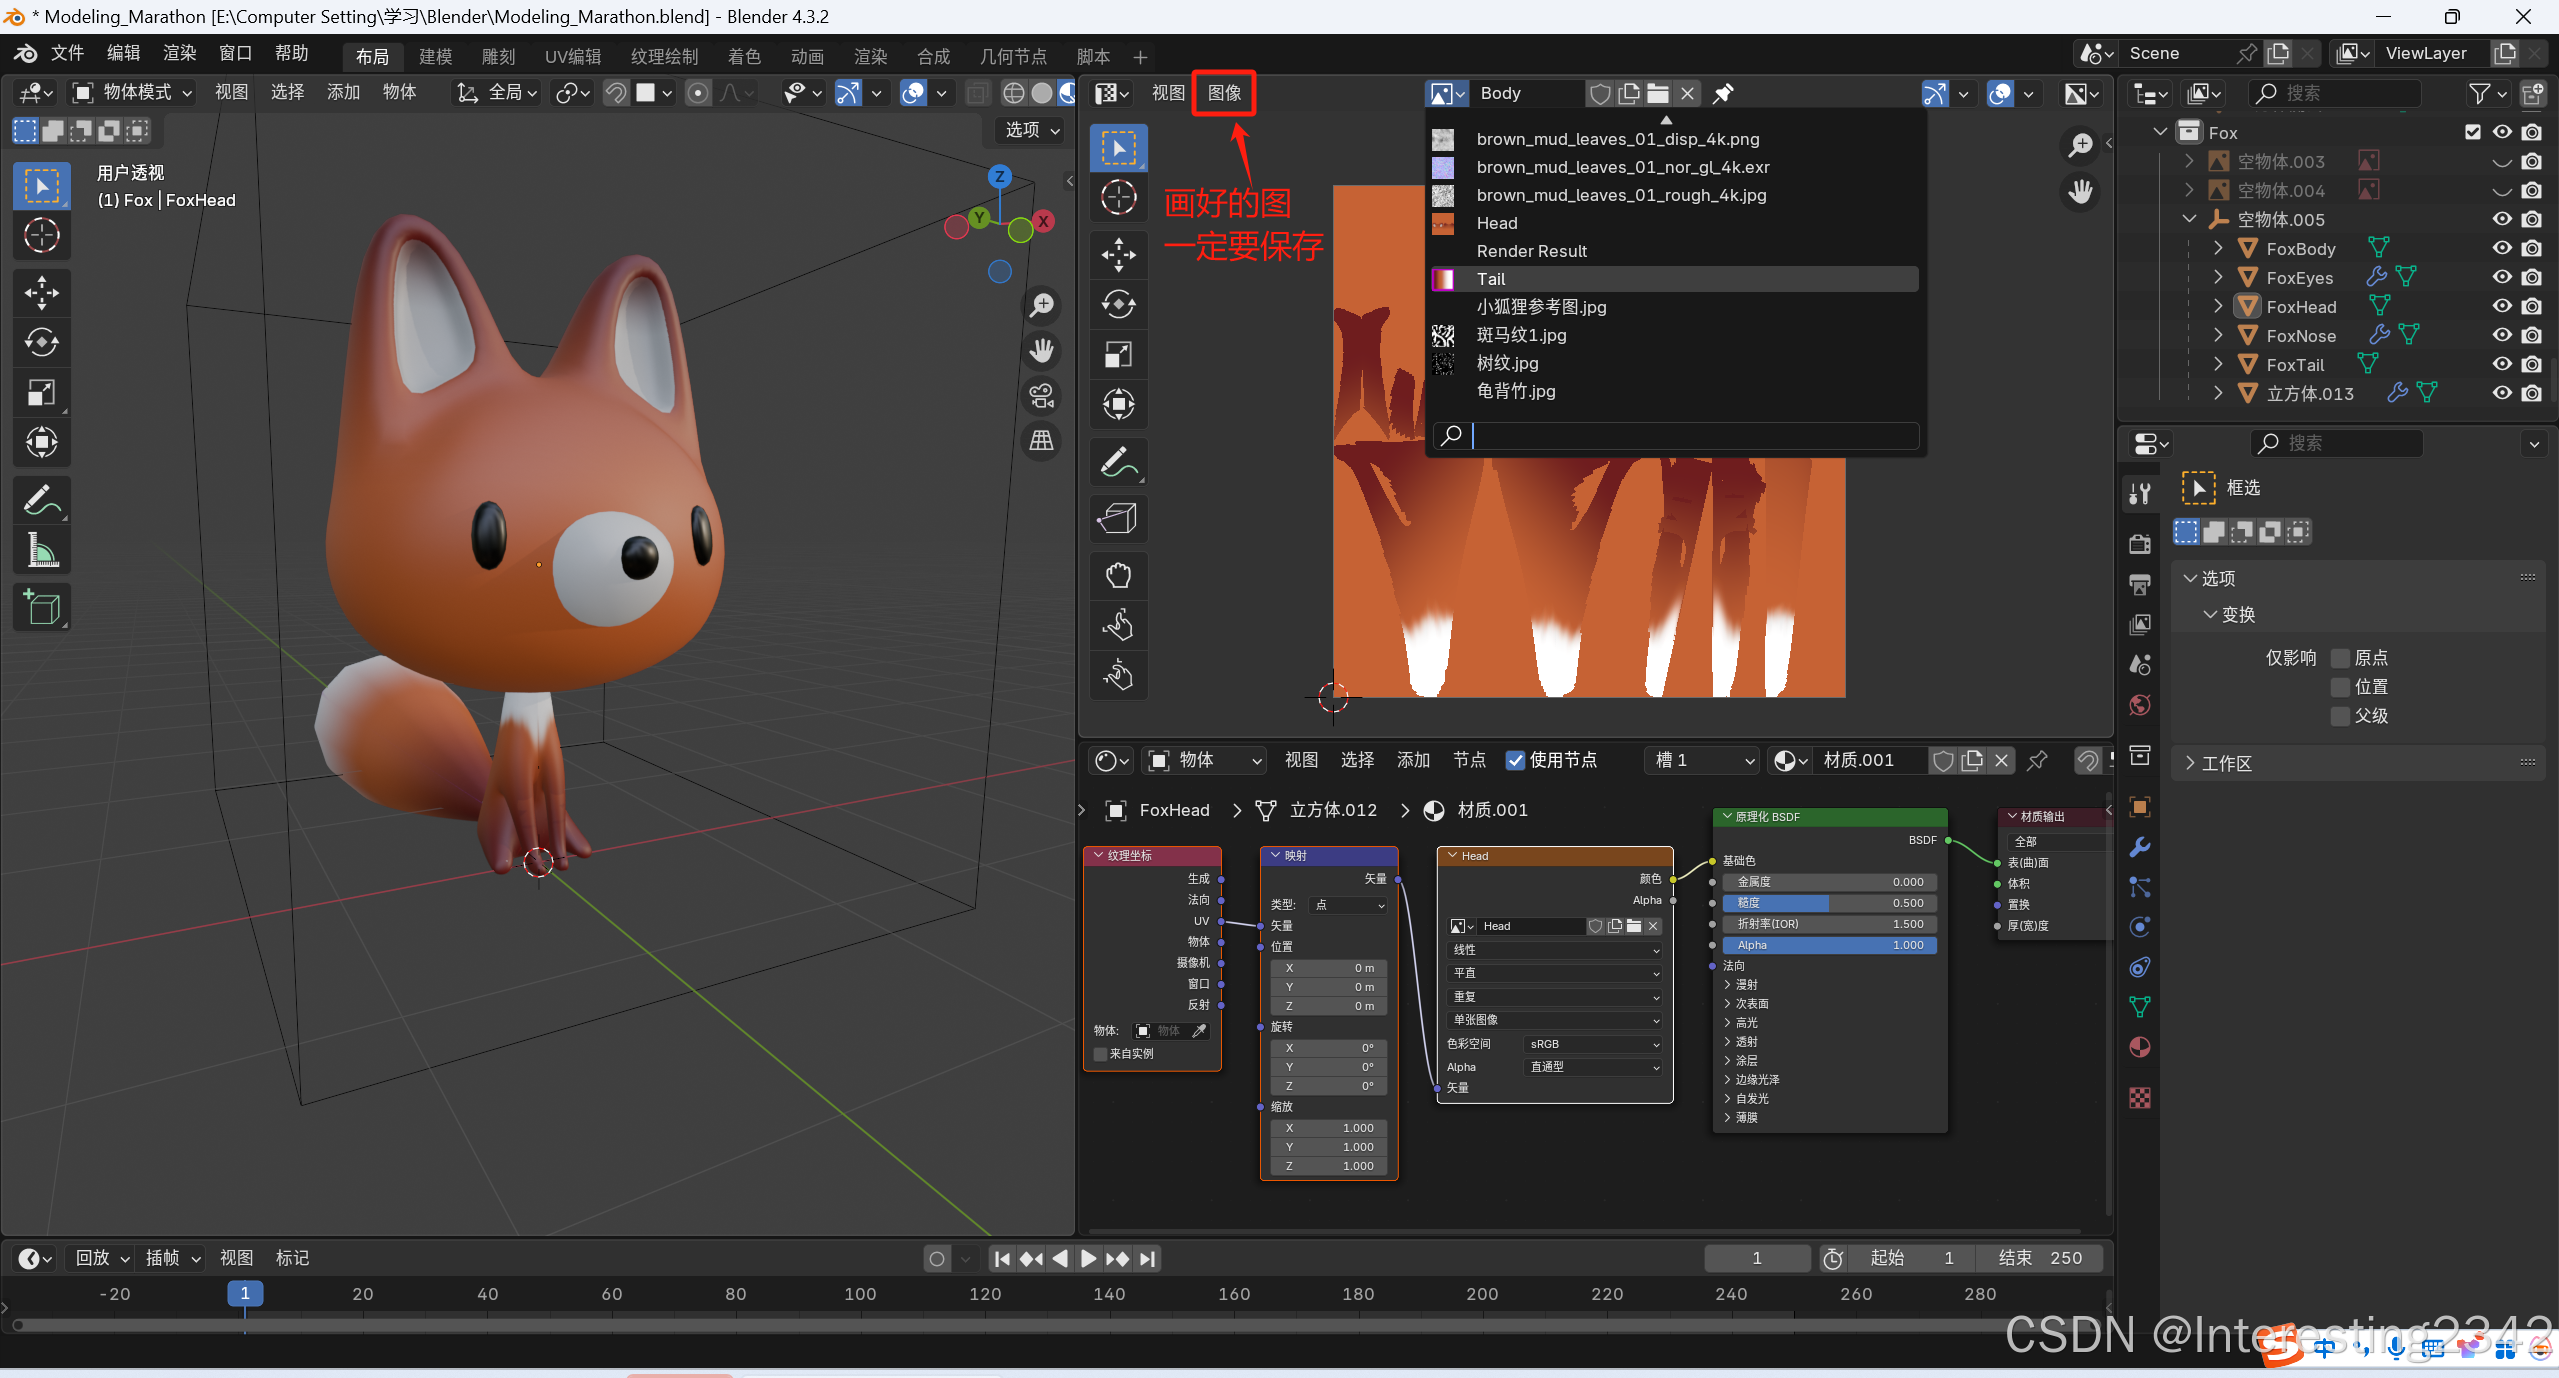Hide FoxHead in the outliner
The width and height of the screenshot is (2559, 1378).
point(2501,306)
